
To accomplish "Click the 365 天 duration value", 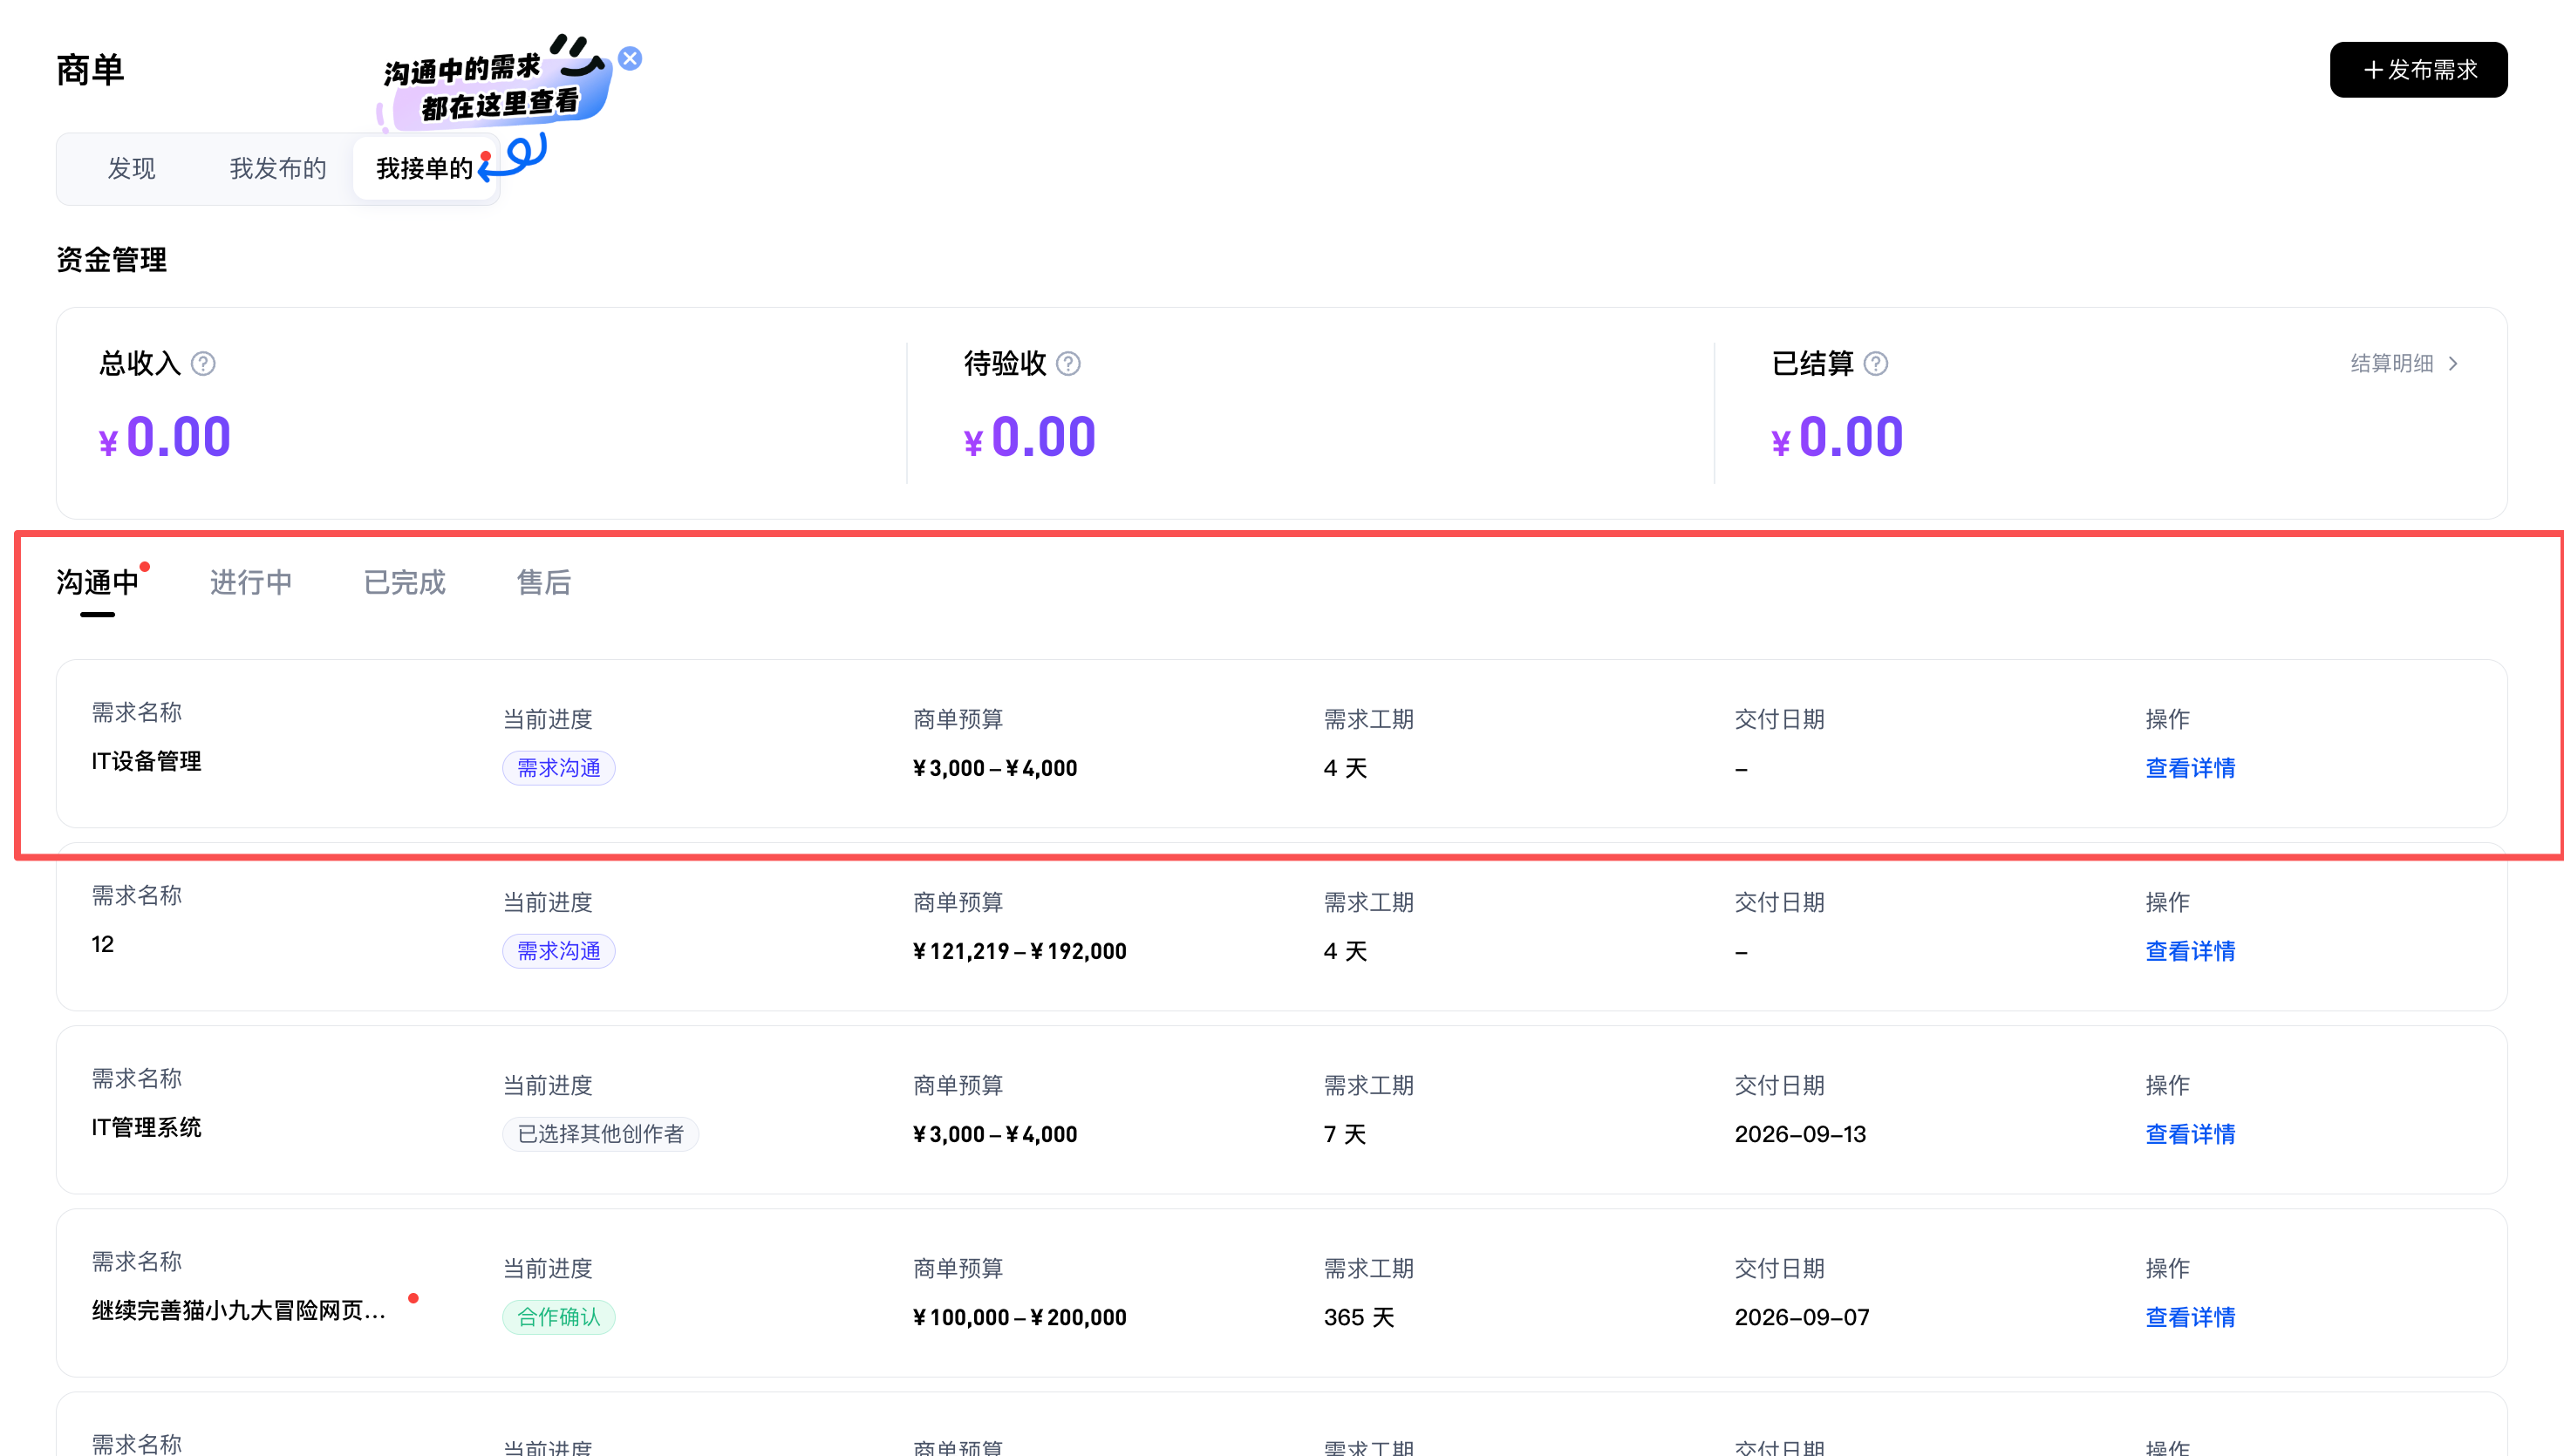I will [1359, 1318].
